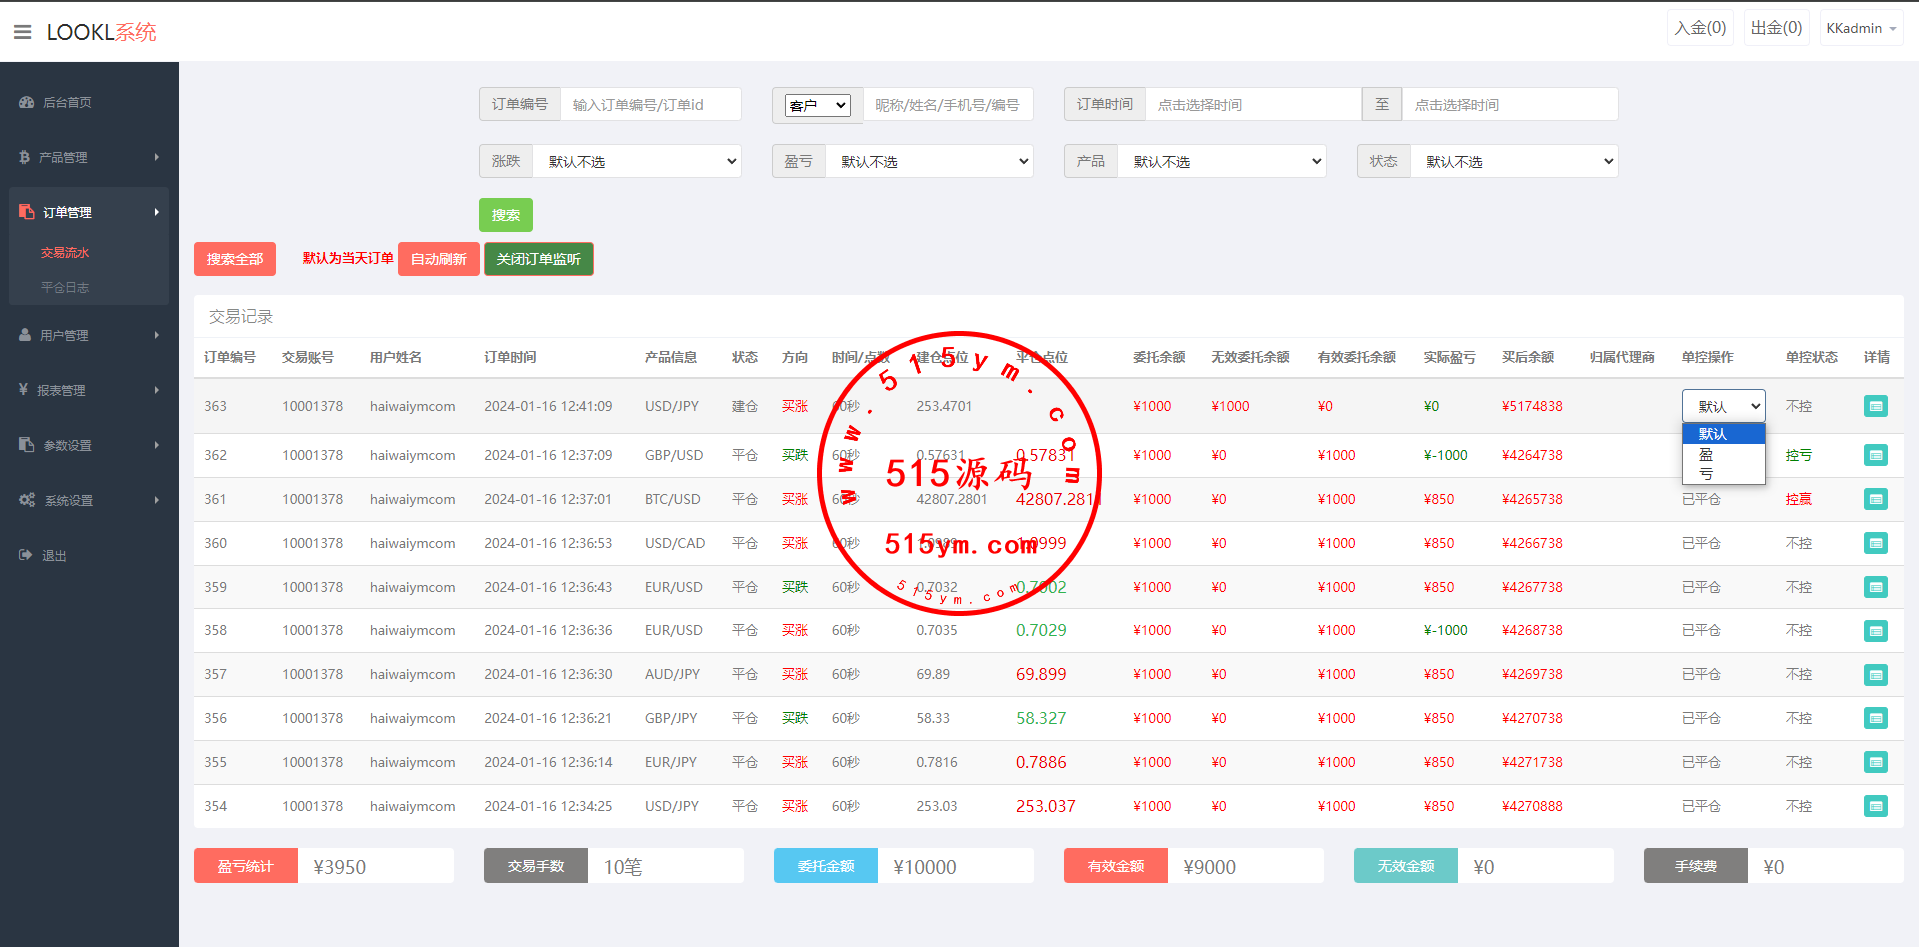
Task: Click the bitcoin icon for 产品管理
Action: [x=24, y=157]
